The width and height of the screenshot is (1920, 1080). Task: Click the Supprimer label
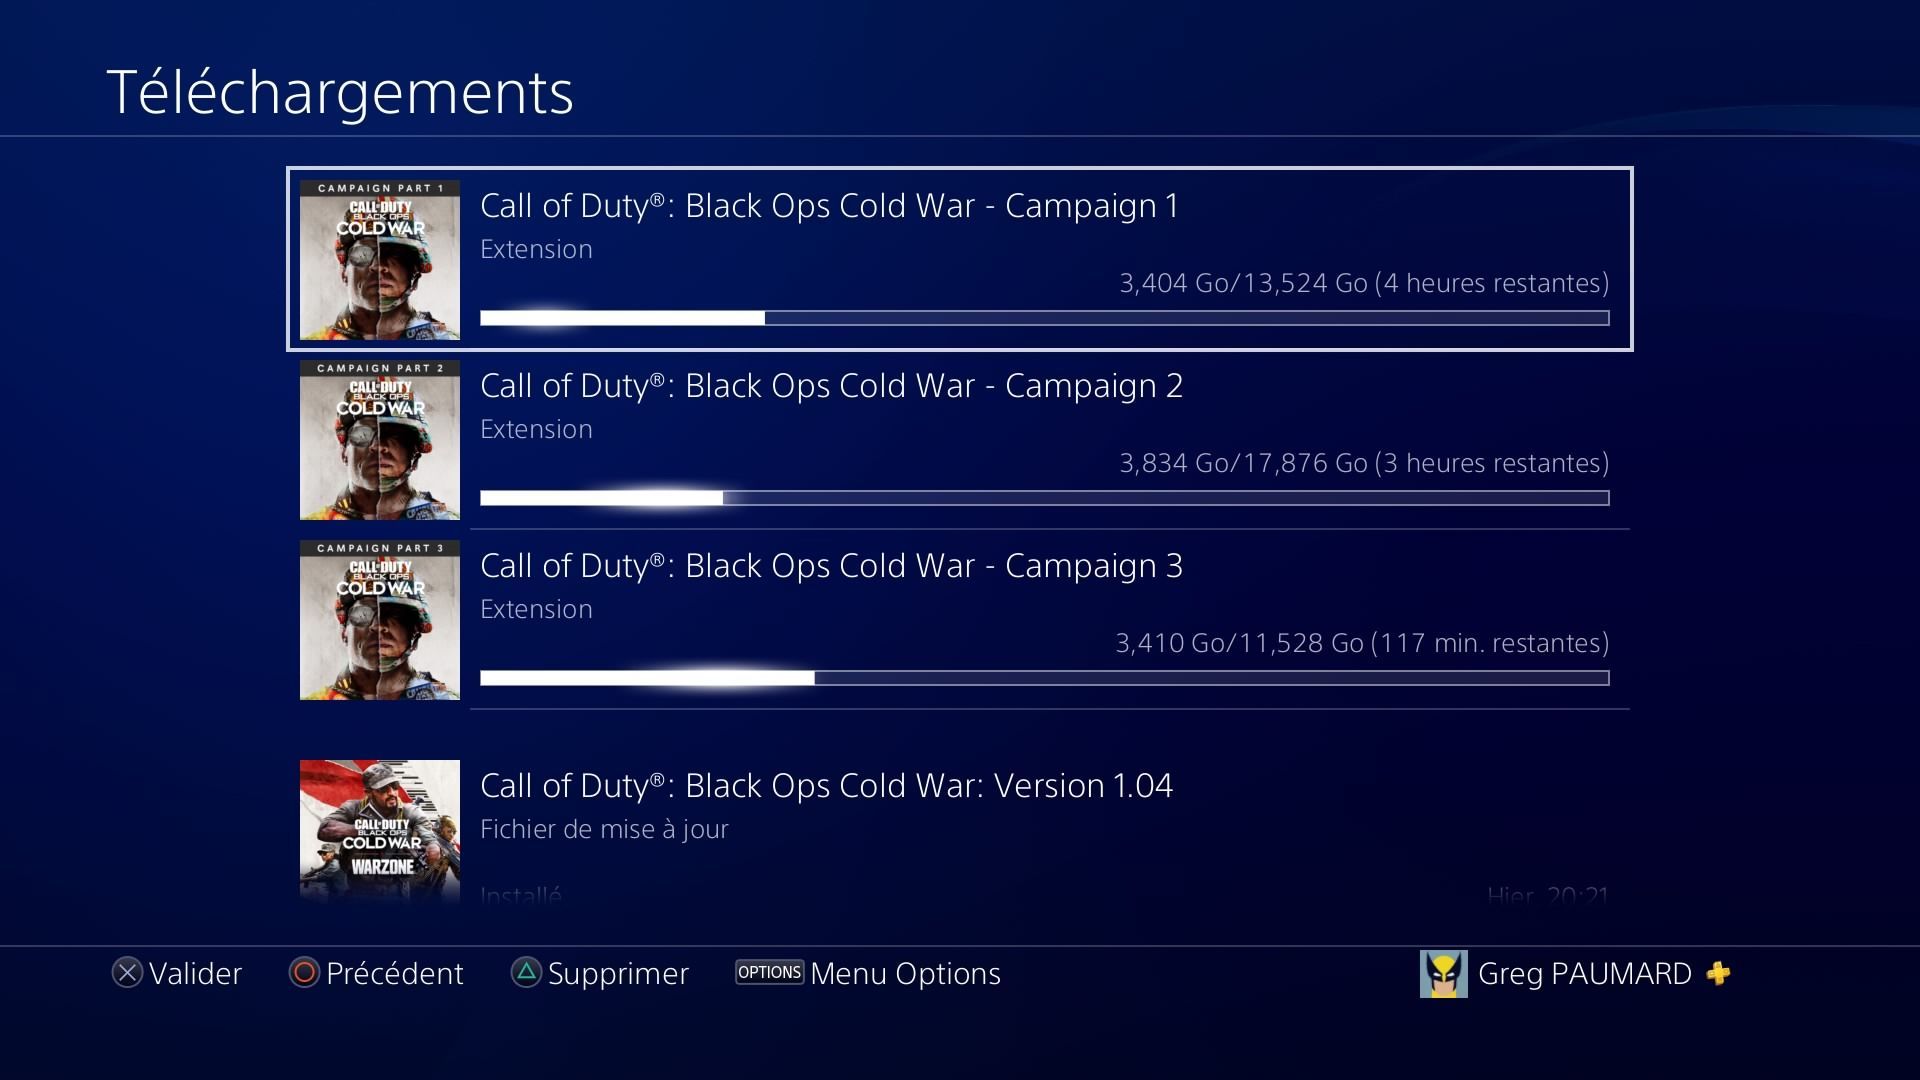(618, 975)
